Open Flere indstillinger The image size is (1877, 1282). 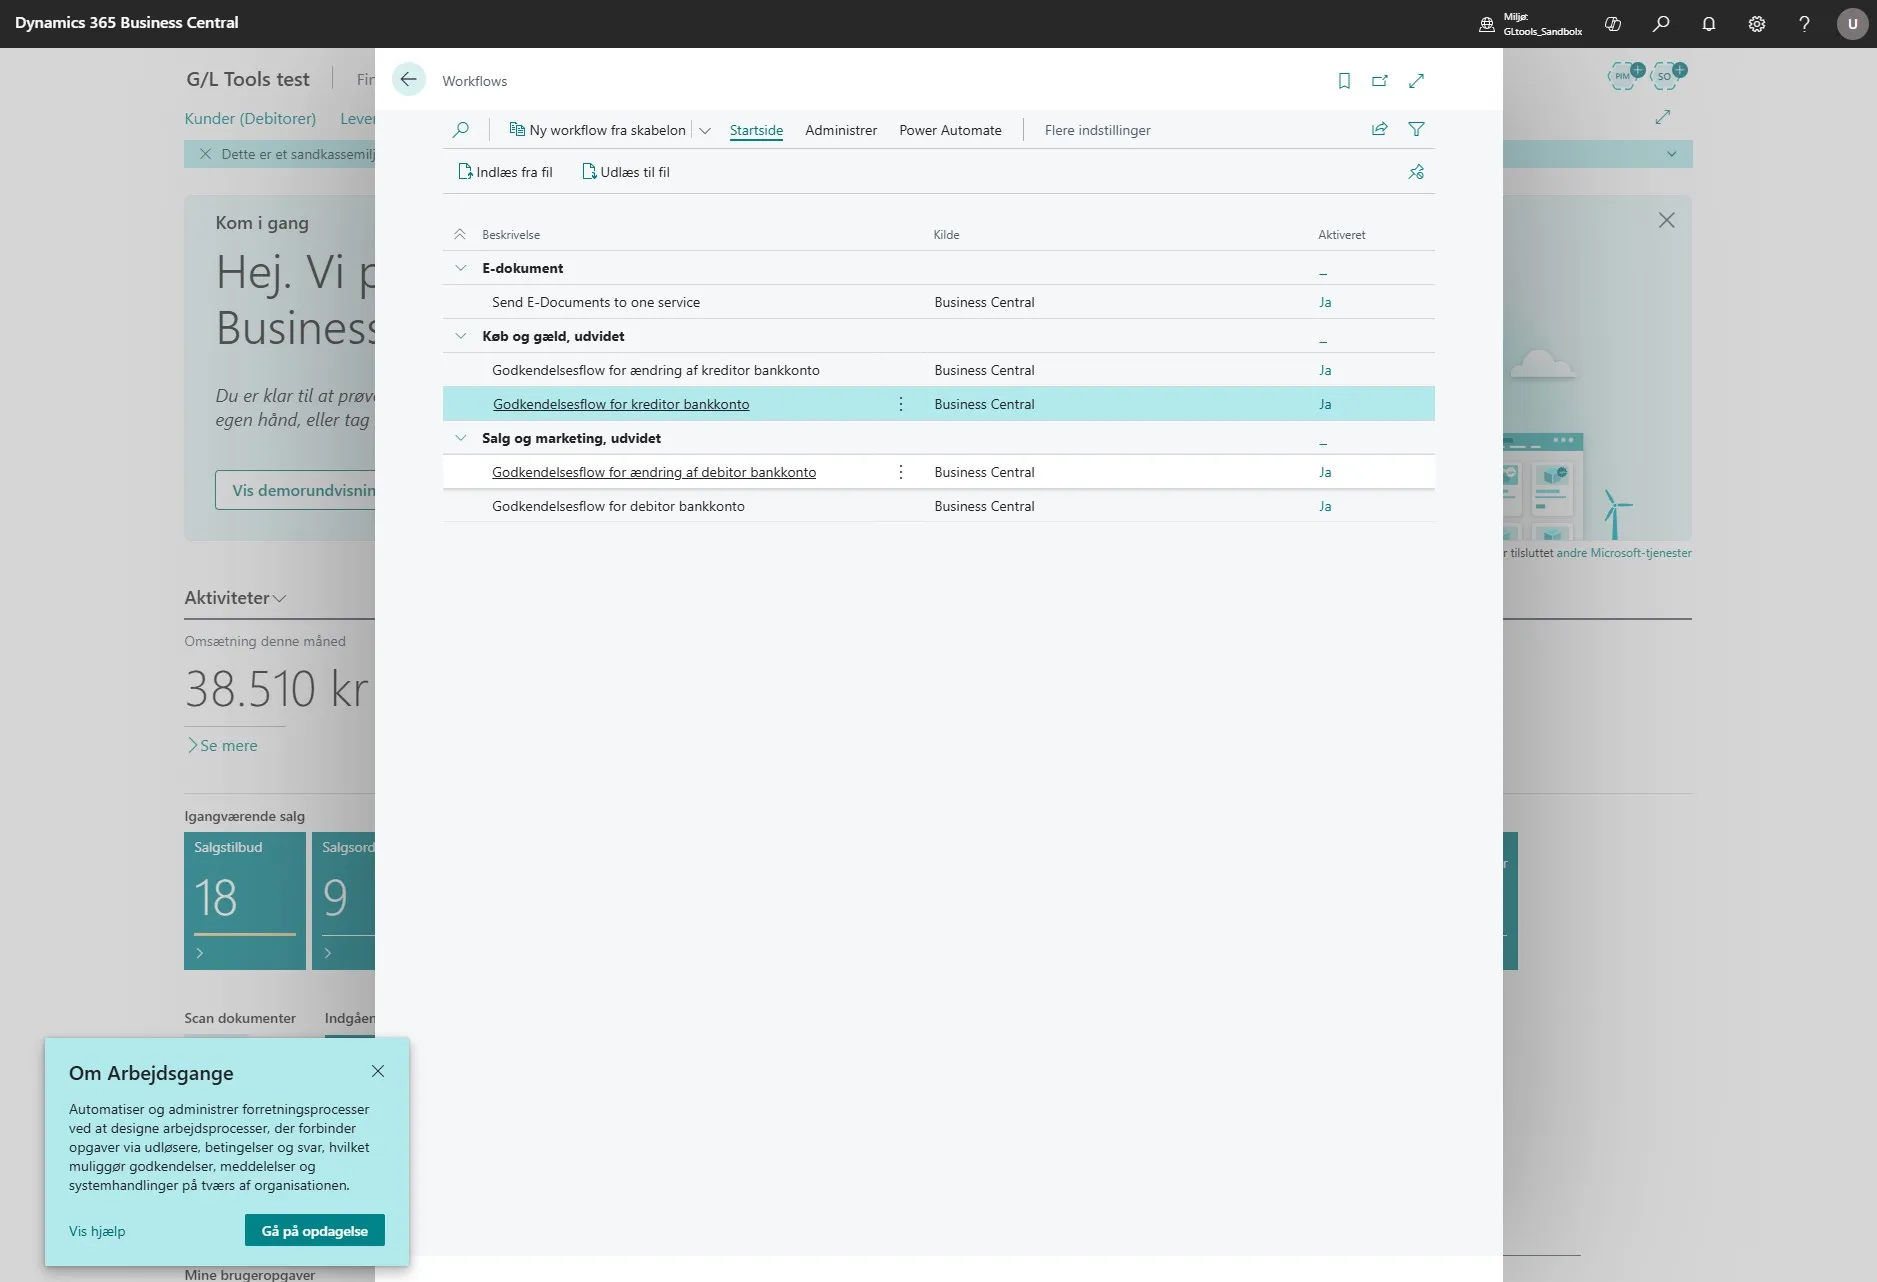pyautogui.click(x=1097, y=130)
